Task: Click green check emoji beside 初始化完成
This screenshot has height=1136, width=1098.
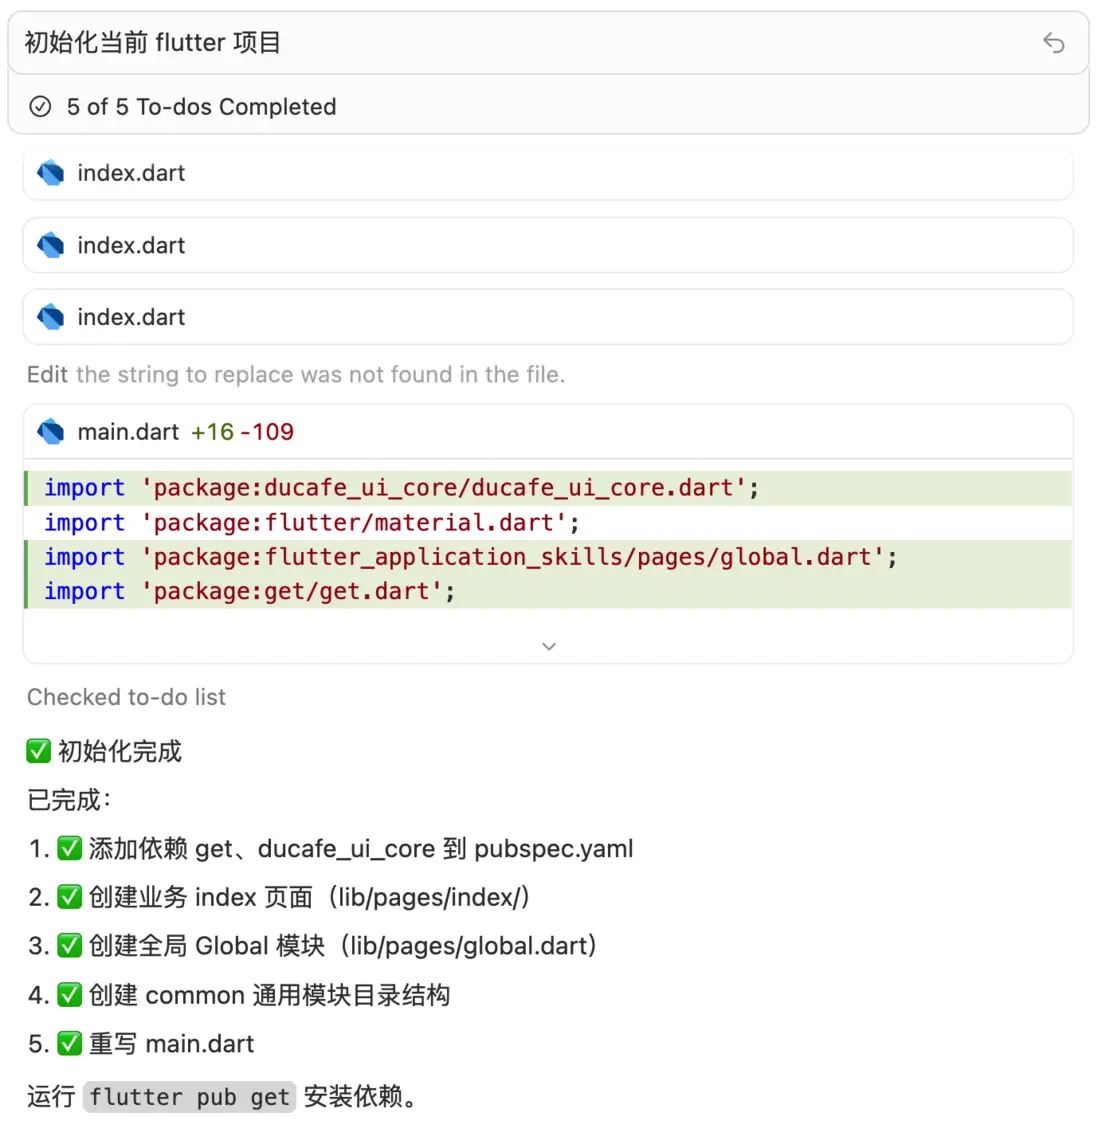Action: pos(38,751)
